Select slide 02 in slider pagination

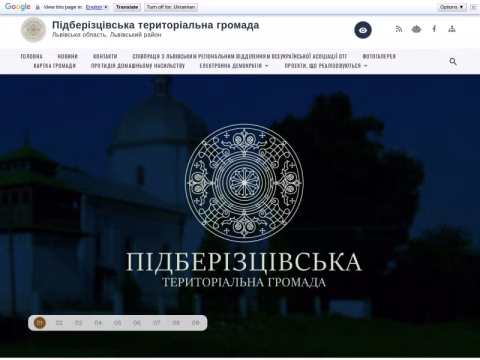tap(59, 323)
